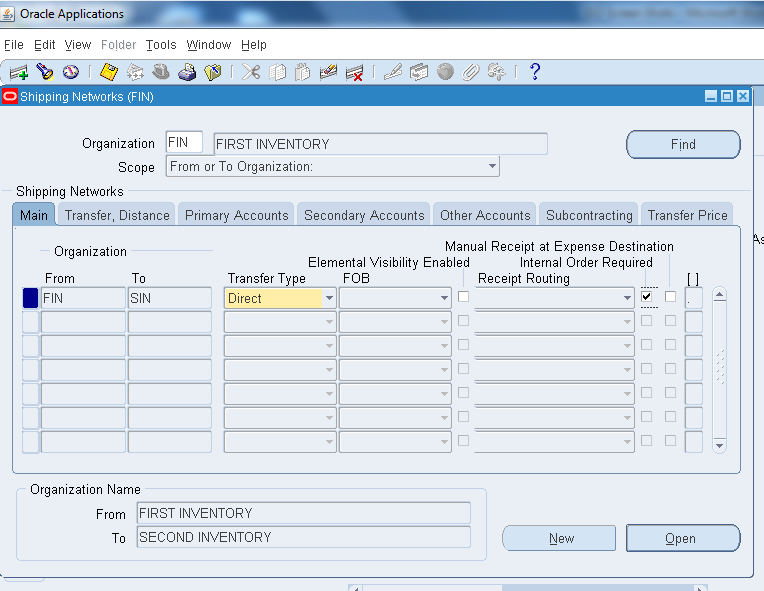Image resolution: width=764 pixels, height=591 pixels.
Task: Click the Cut scissors icon
Action: click(251, 72)
